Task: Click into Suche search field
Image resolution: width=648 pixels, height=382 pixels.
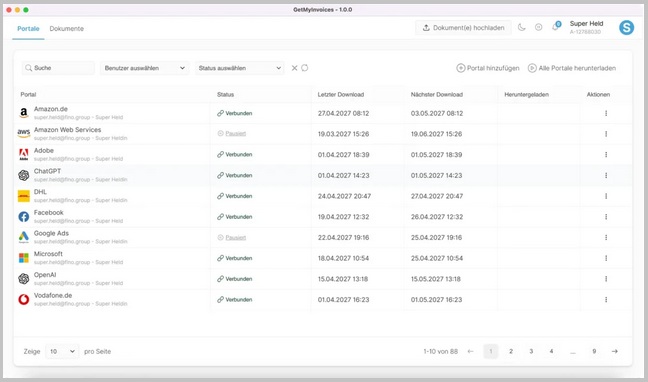Action: click(x=58, y=68)
